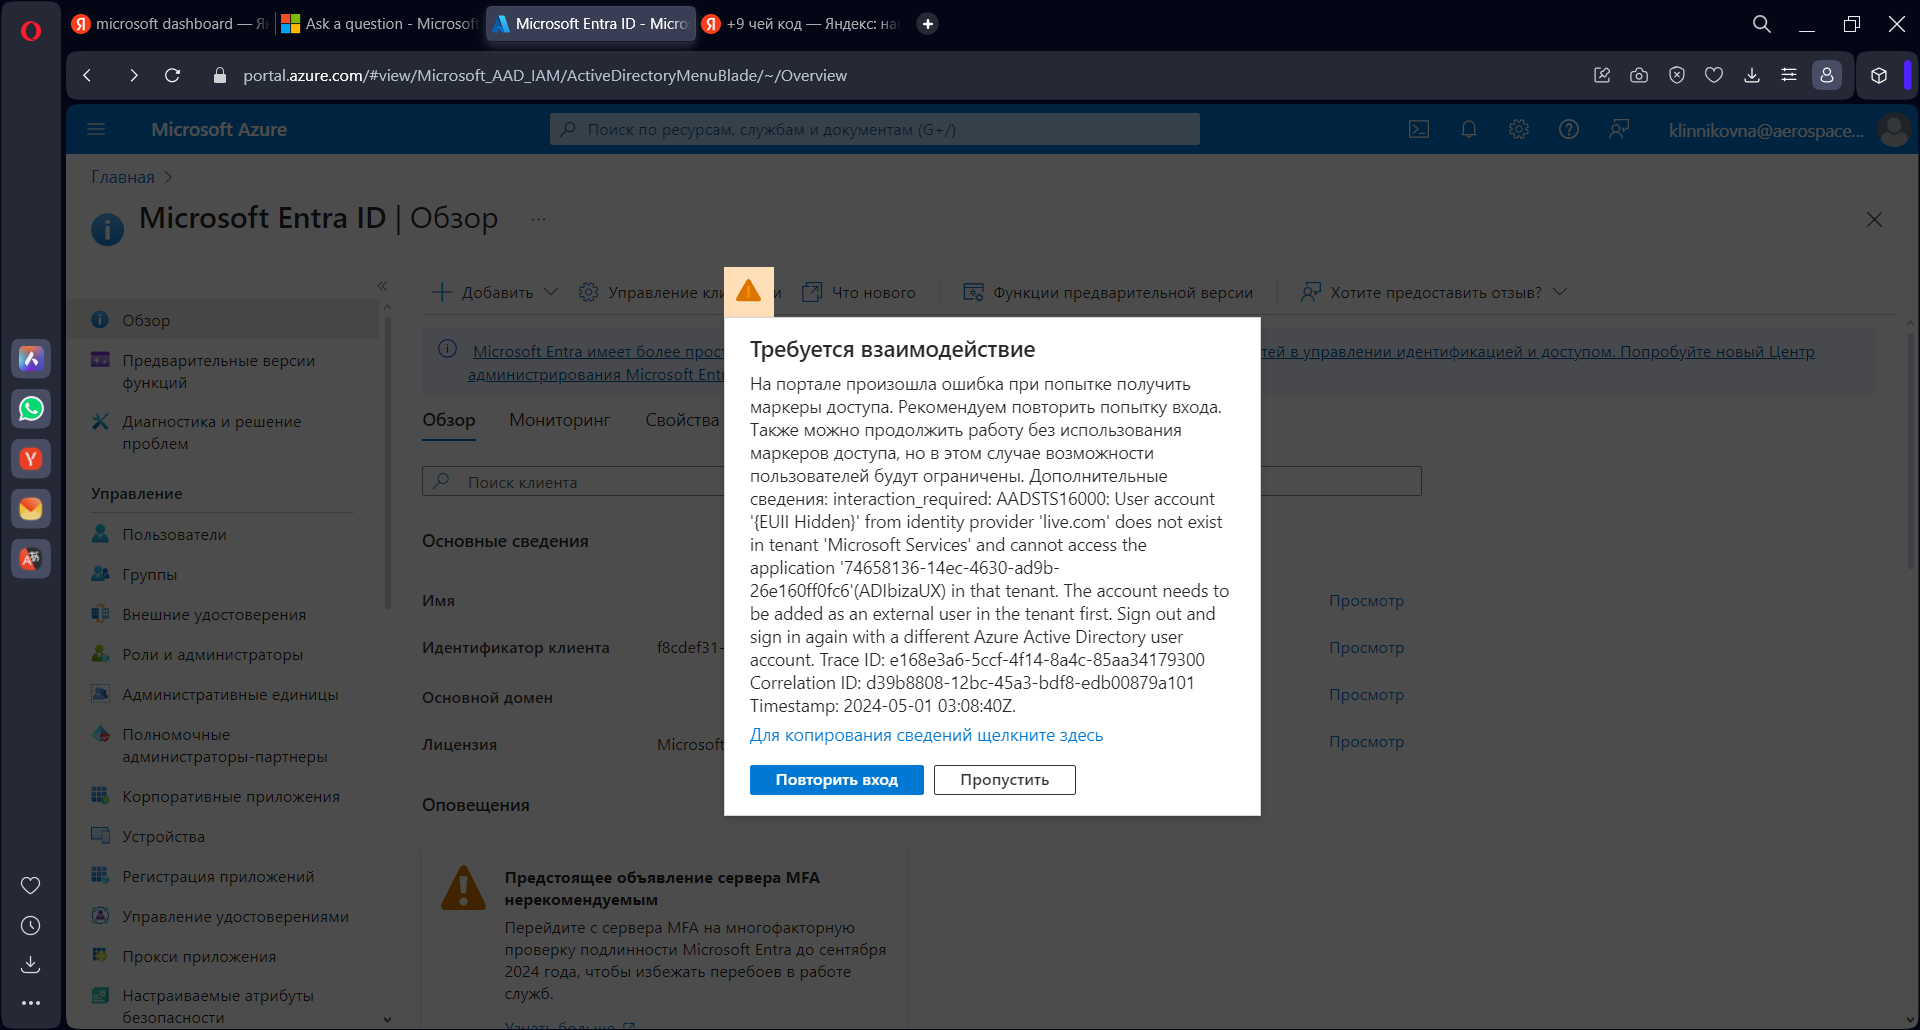
Task: Open the account menu klinnikovna@aerospace
Action: click(1787, 130)
